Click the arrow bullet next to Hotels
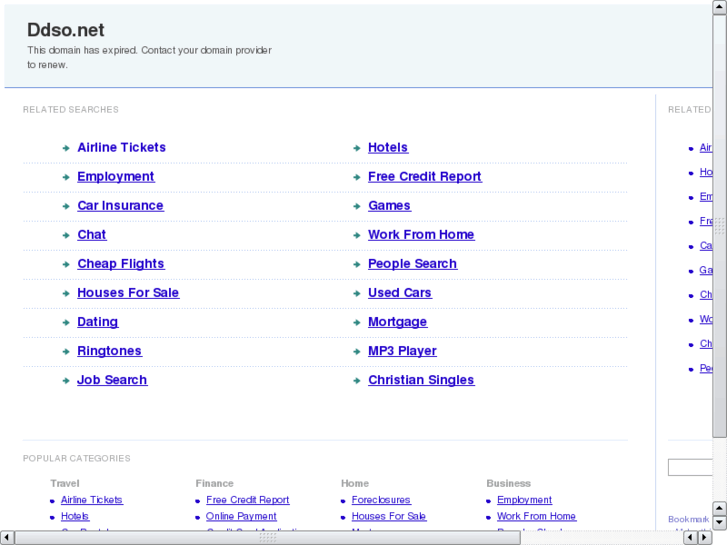Image resolution: width=727 pixels, height=545 pixels. coord(357,148)
